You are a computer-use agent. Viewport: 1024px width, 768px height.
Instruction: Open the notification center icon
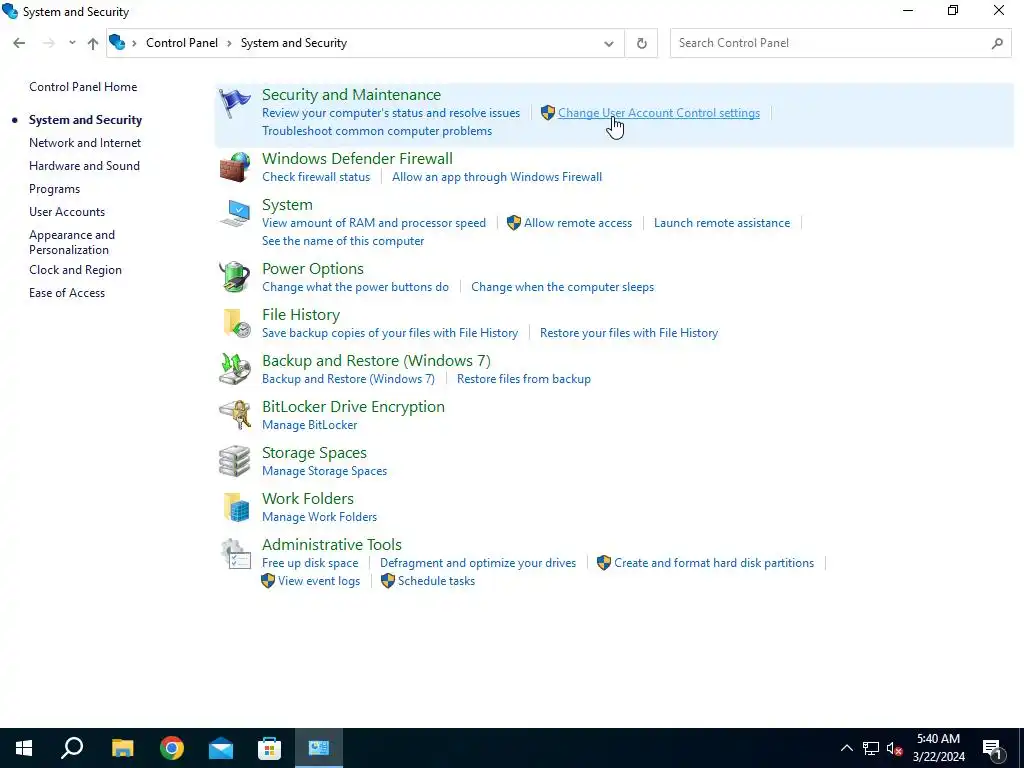pyautogui.click(x=993, y=748)
